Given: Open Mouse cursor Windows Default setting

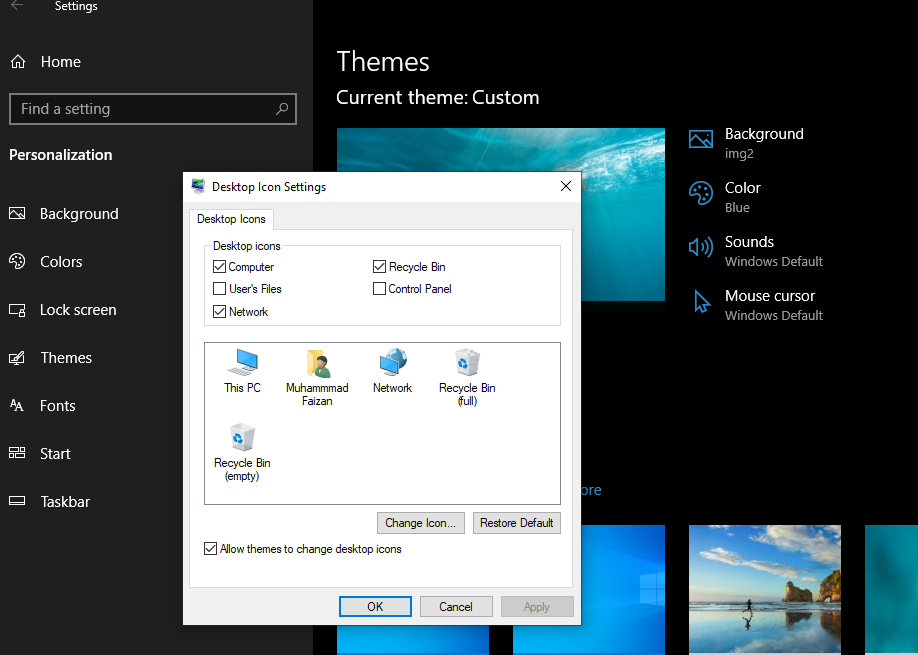Looking at the screenshot, I should [x=758, y=304].
